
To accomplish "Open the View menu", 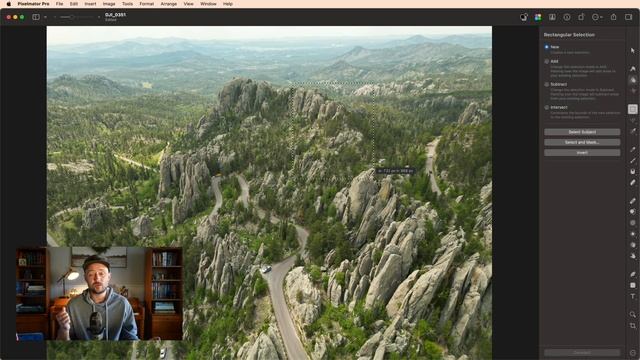I will coord(189,4).
